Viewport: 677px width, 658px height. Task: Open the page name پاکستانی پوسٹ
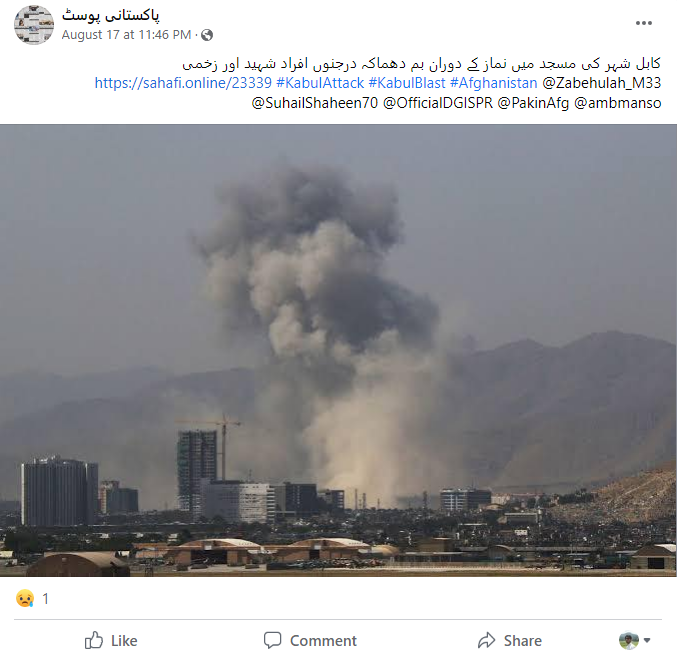[x=111, y=16]
